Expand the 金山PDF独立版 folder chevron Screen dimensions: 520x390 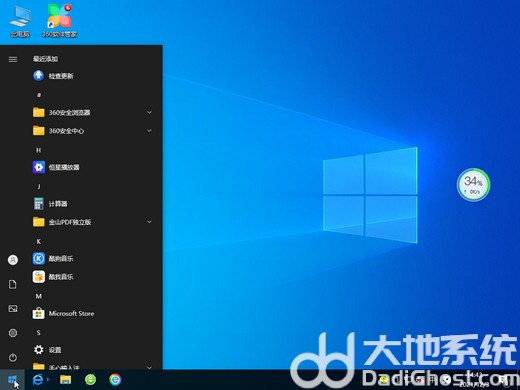149,222
